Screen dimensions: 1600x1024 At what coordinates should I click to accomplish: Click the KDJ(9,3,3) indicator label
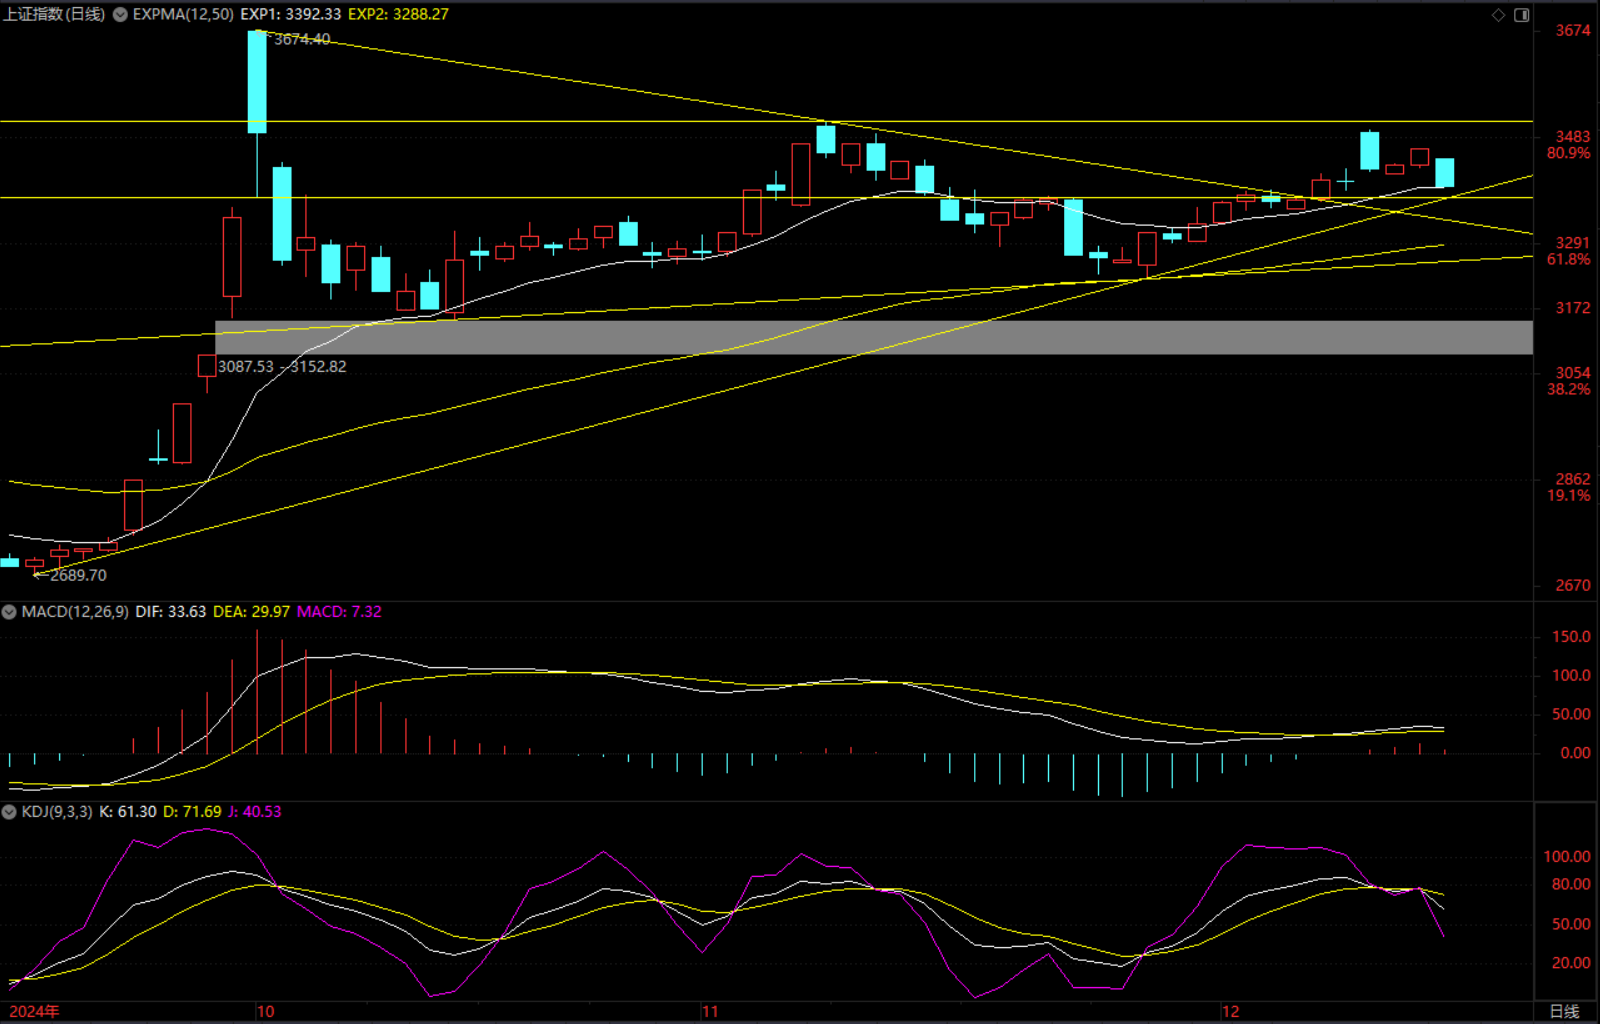[x=57, y=812]
